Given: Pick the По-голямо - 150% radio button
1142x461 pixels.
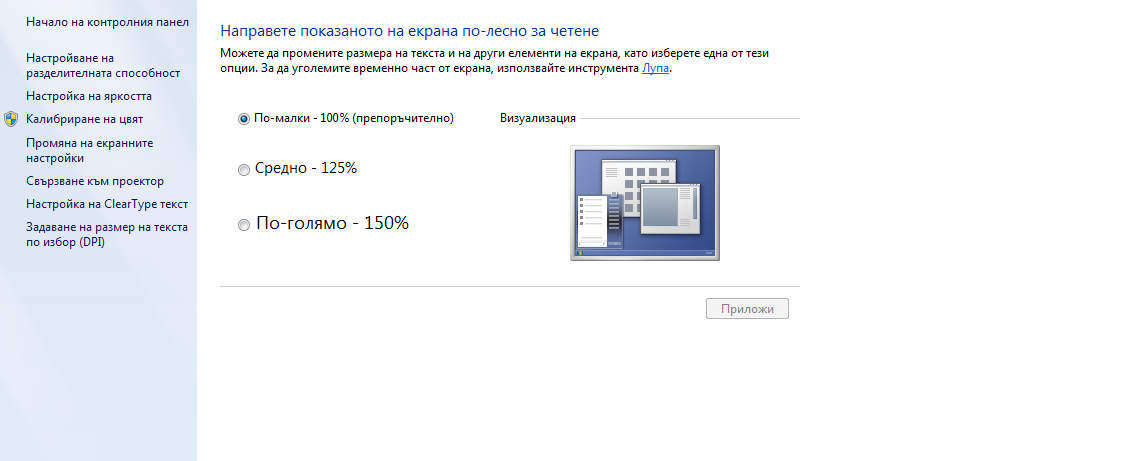Looking at the screenshot, I should (244, 226).
